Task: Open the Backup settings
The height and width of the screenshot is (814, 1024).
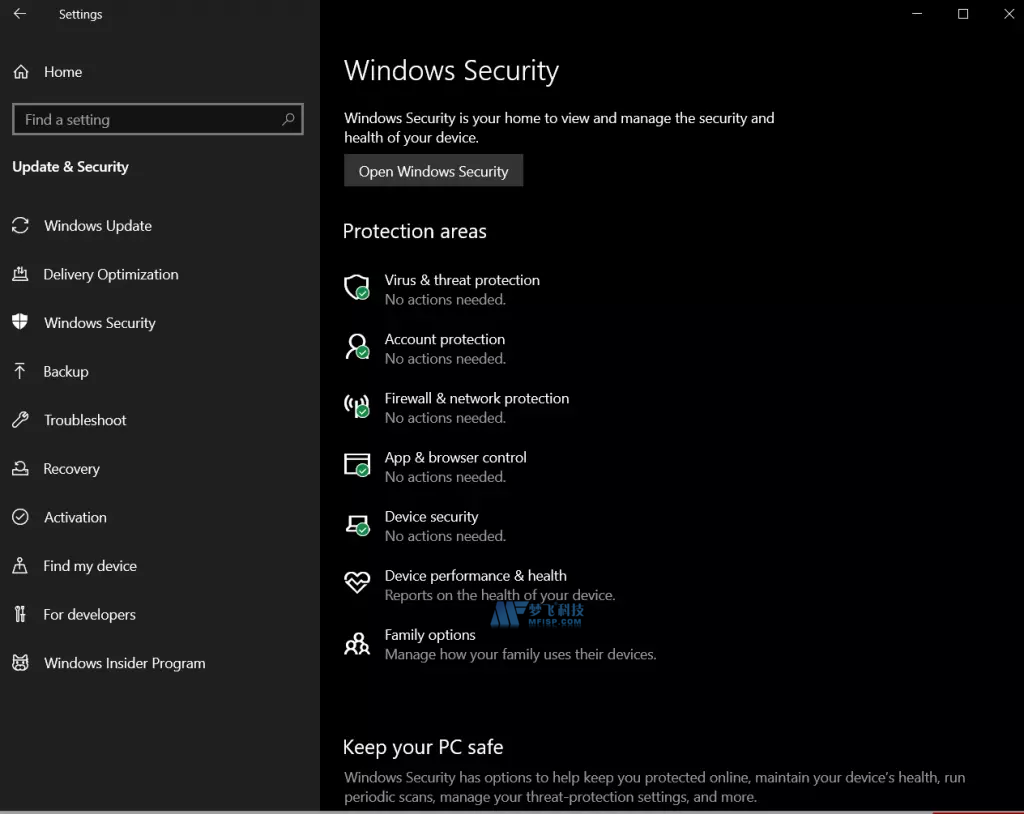Action: [66, 371]
